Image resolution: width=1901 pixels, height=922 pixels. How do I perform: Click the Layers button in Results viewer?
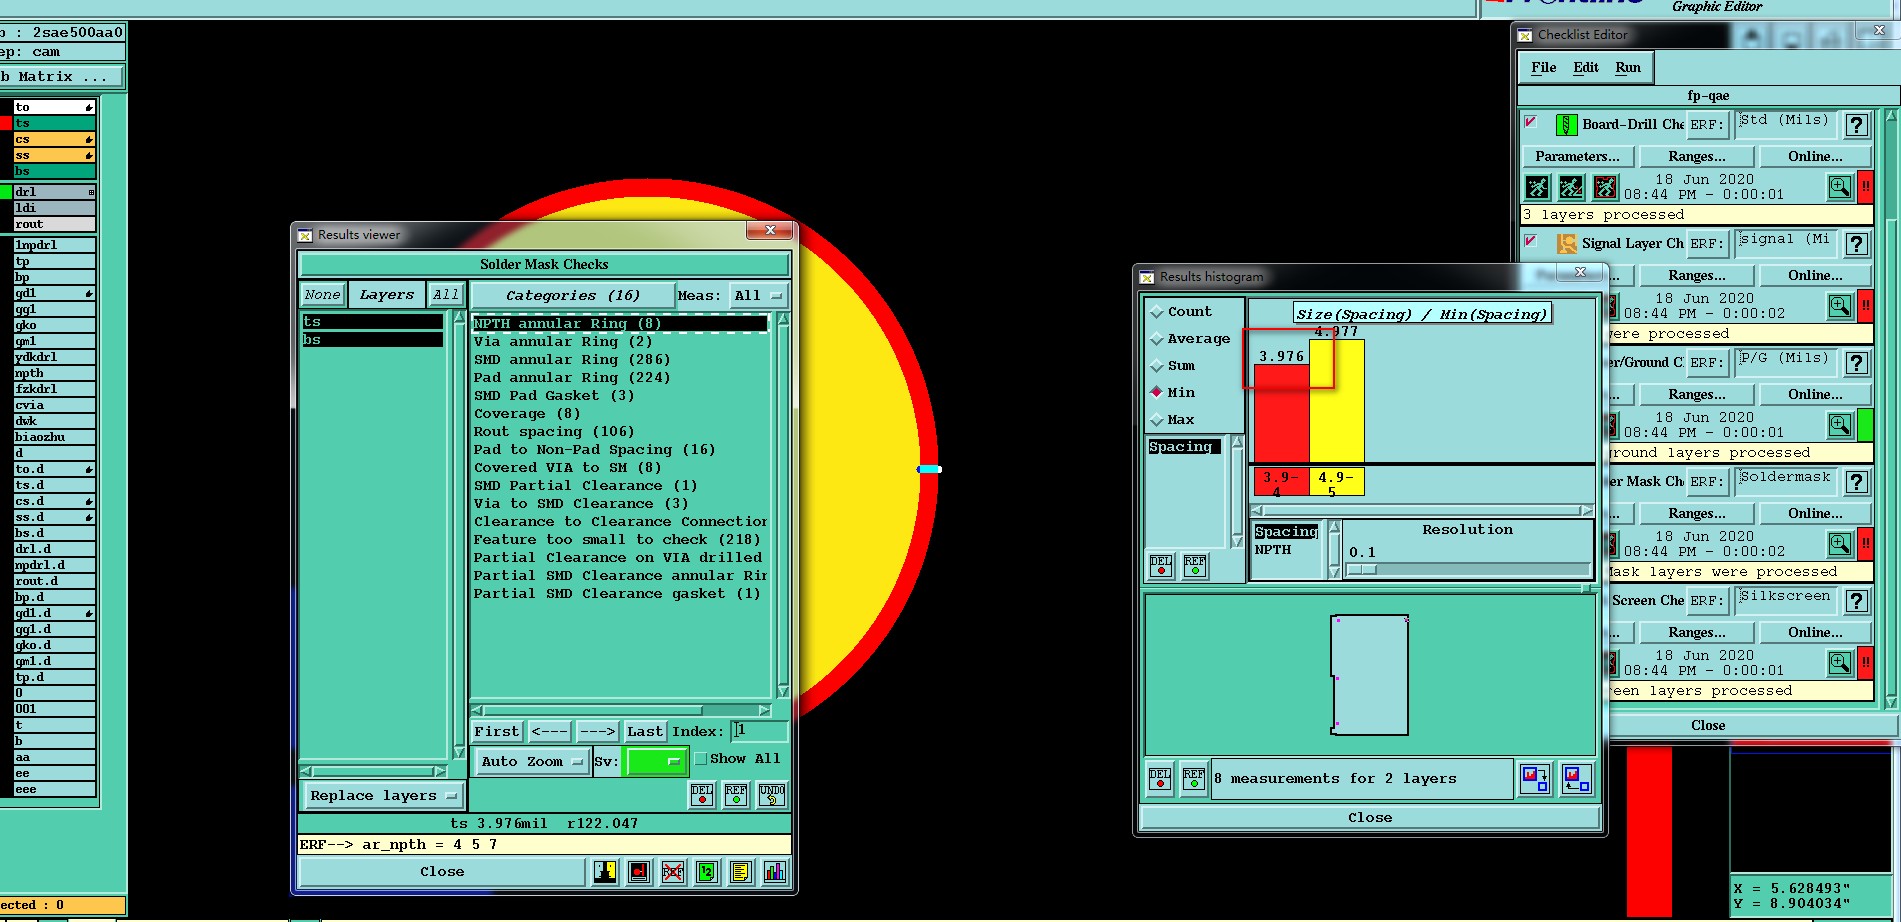(387, 295)
